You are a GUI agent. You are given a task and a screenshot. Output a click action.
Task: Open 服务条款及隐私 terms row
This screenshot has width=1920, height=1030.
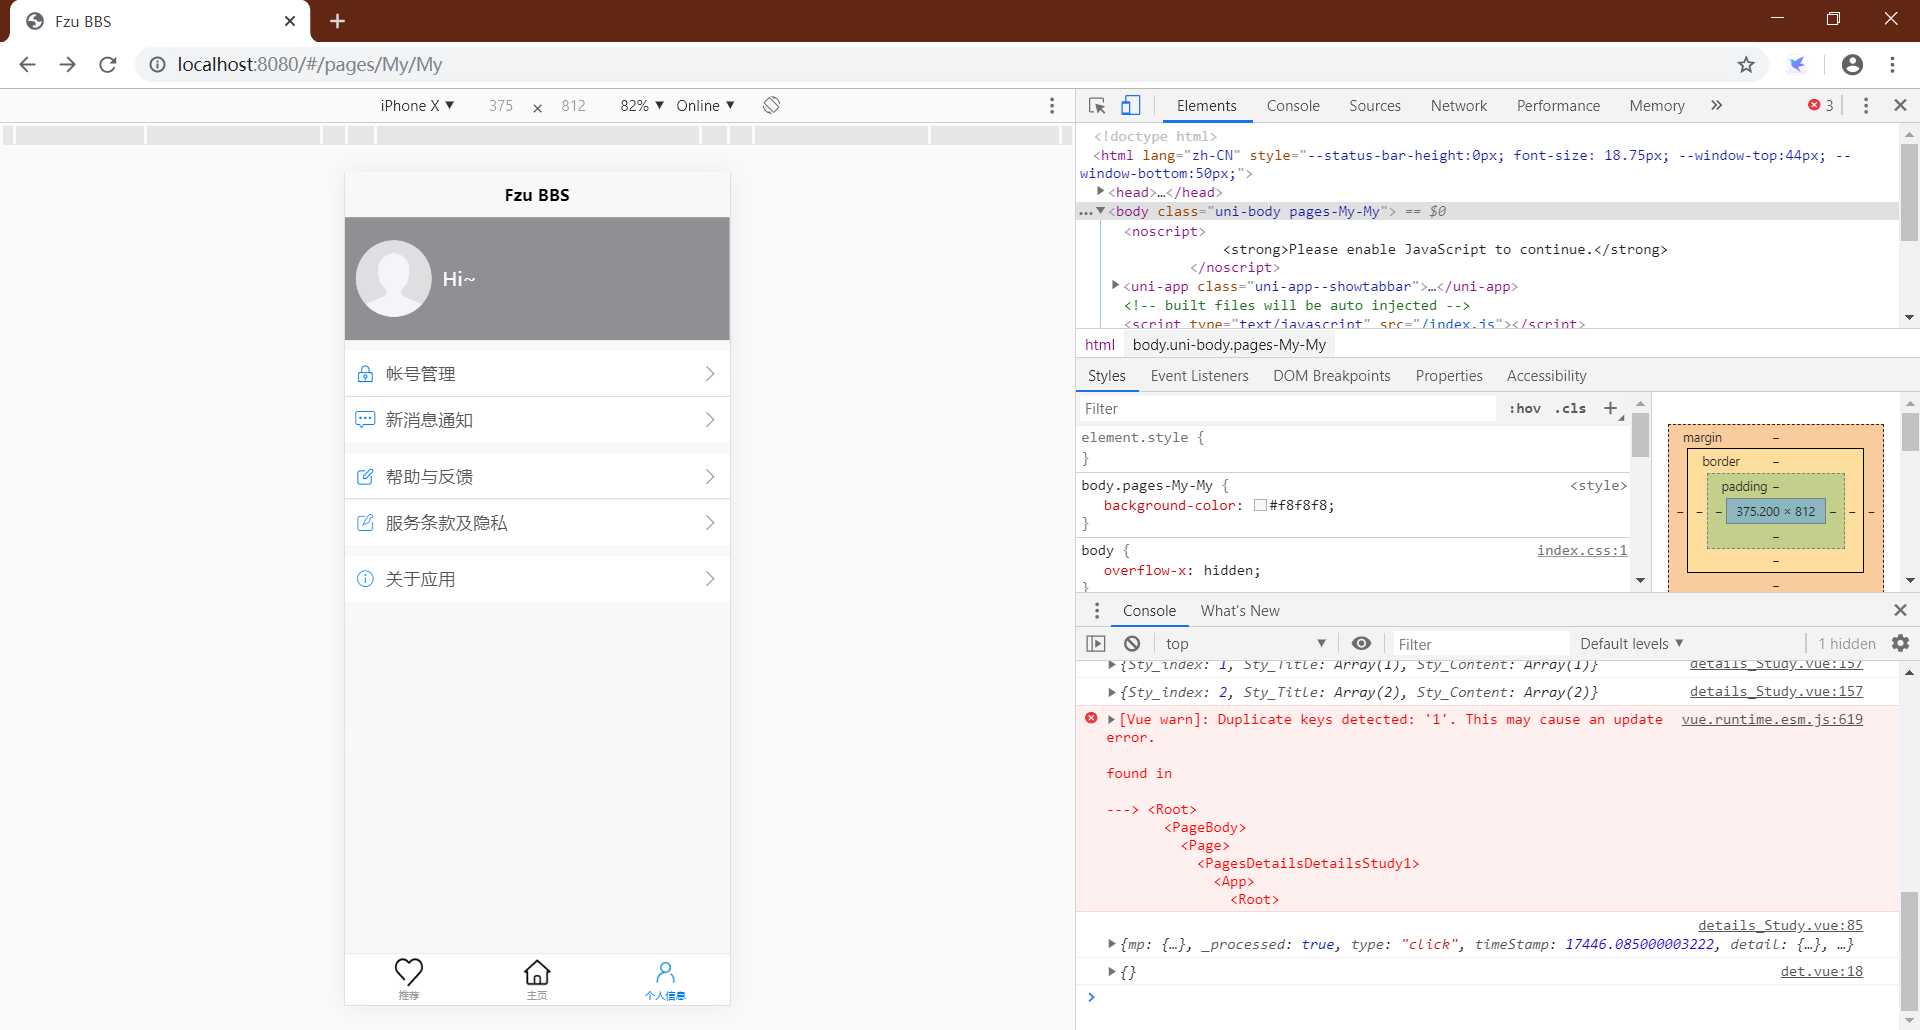537,523
